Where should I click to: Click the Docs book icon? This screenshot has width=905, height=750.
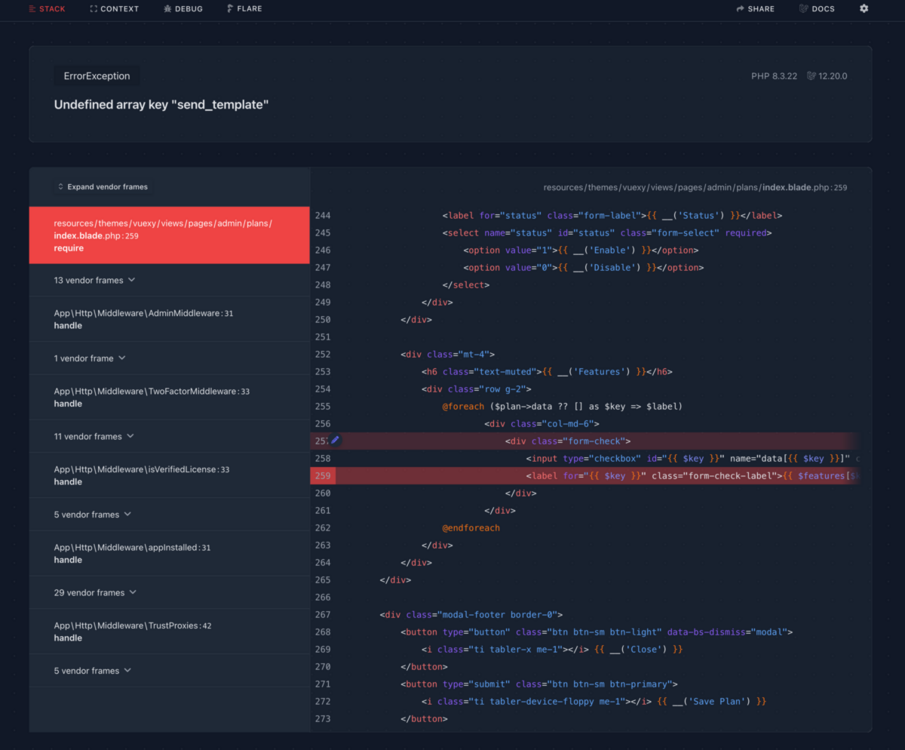coord(803,9)
